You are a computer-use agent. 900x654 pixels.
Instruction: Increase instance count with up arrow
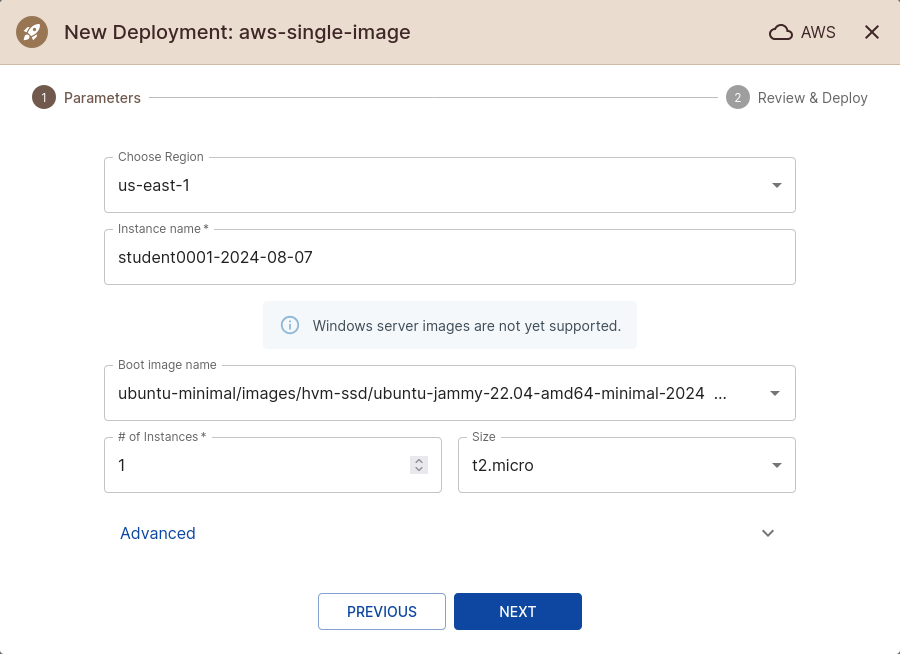419,461
